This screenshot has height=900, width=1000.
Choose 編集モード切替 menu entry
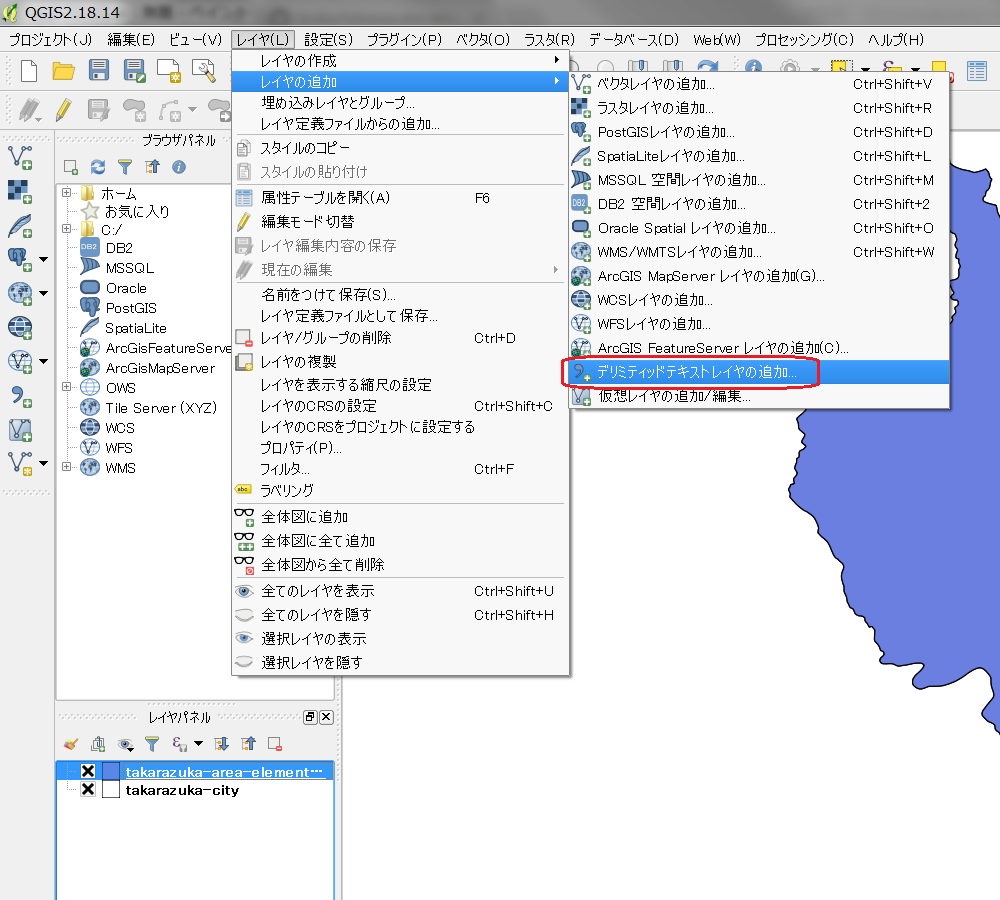pos(400,222)
